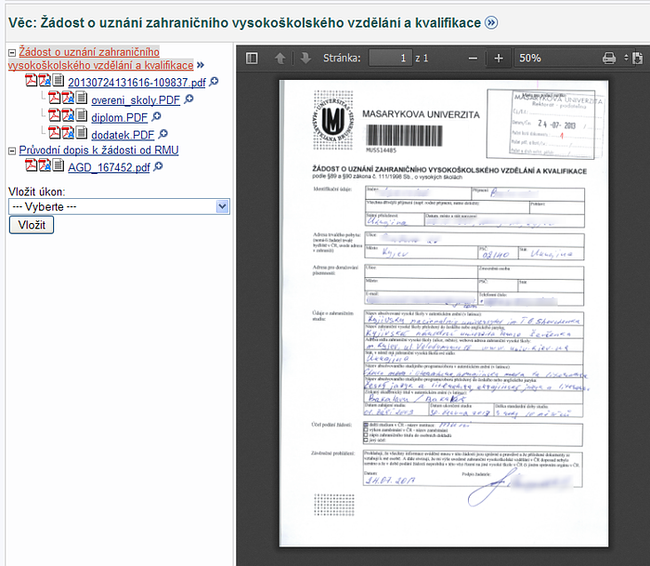Click the double chevron after Žádost tree item
The image size is (650, 566).
[x=201, y=65]
